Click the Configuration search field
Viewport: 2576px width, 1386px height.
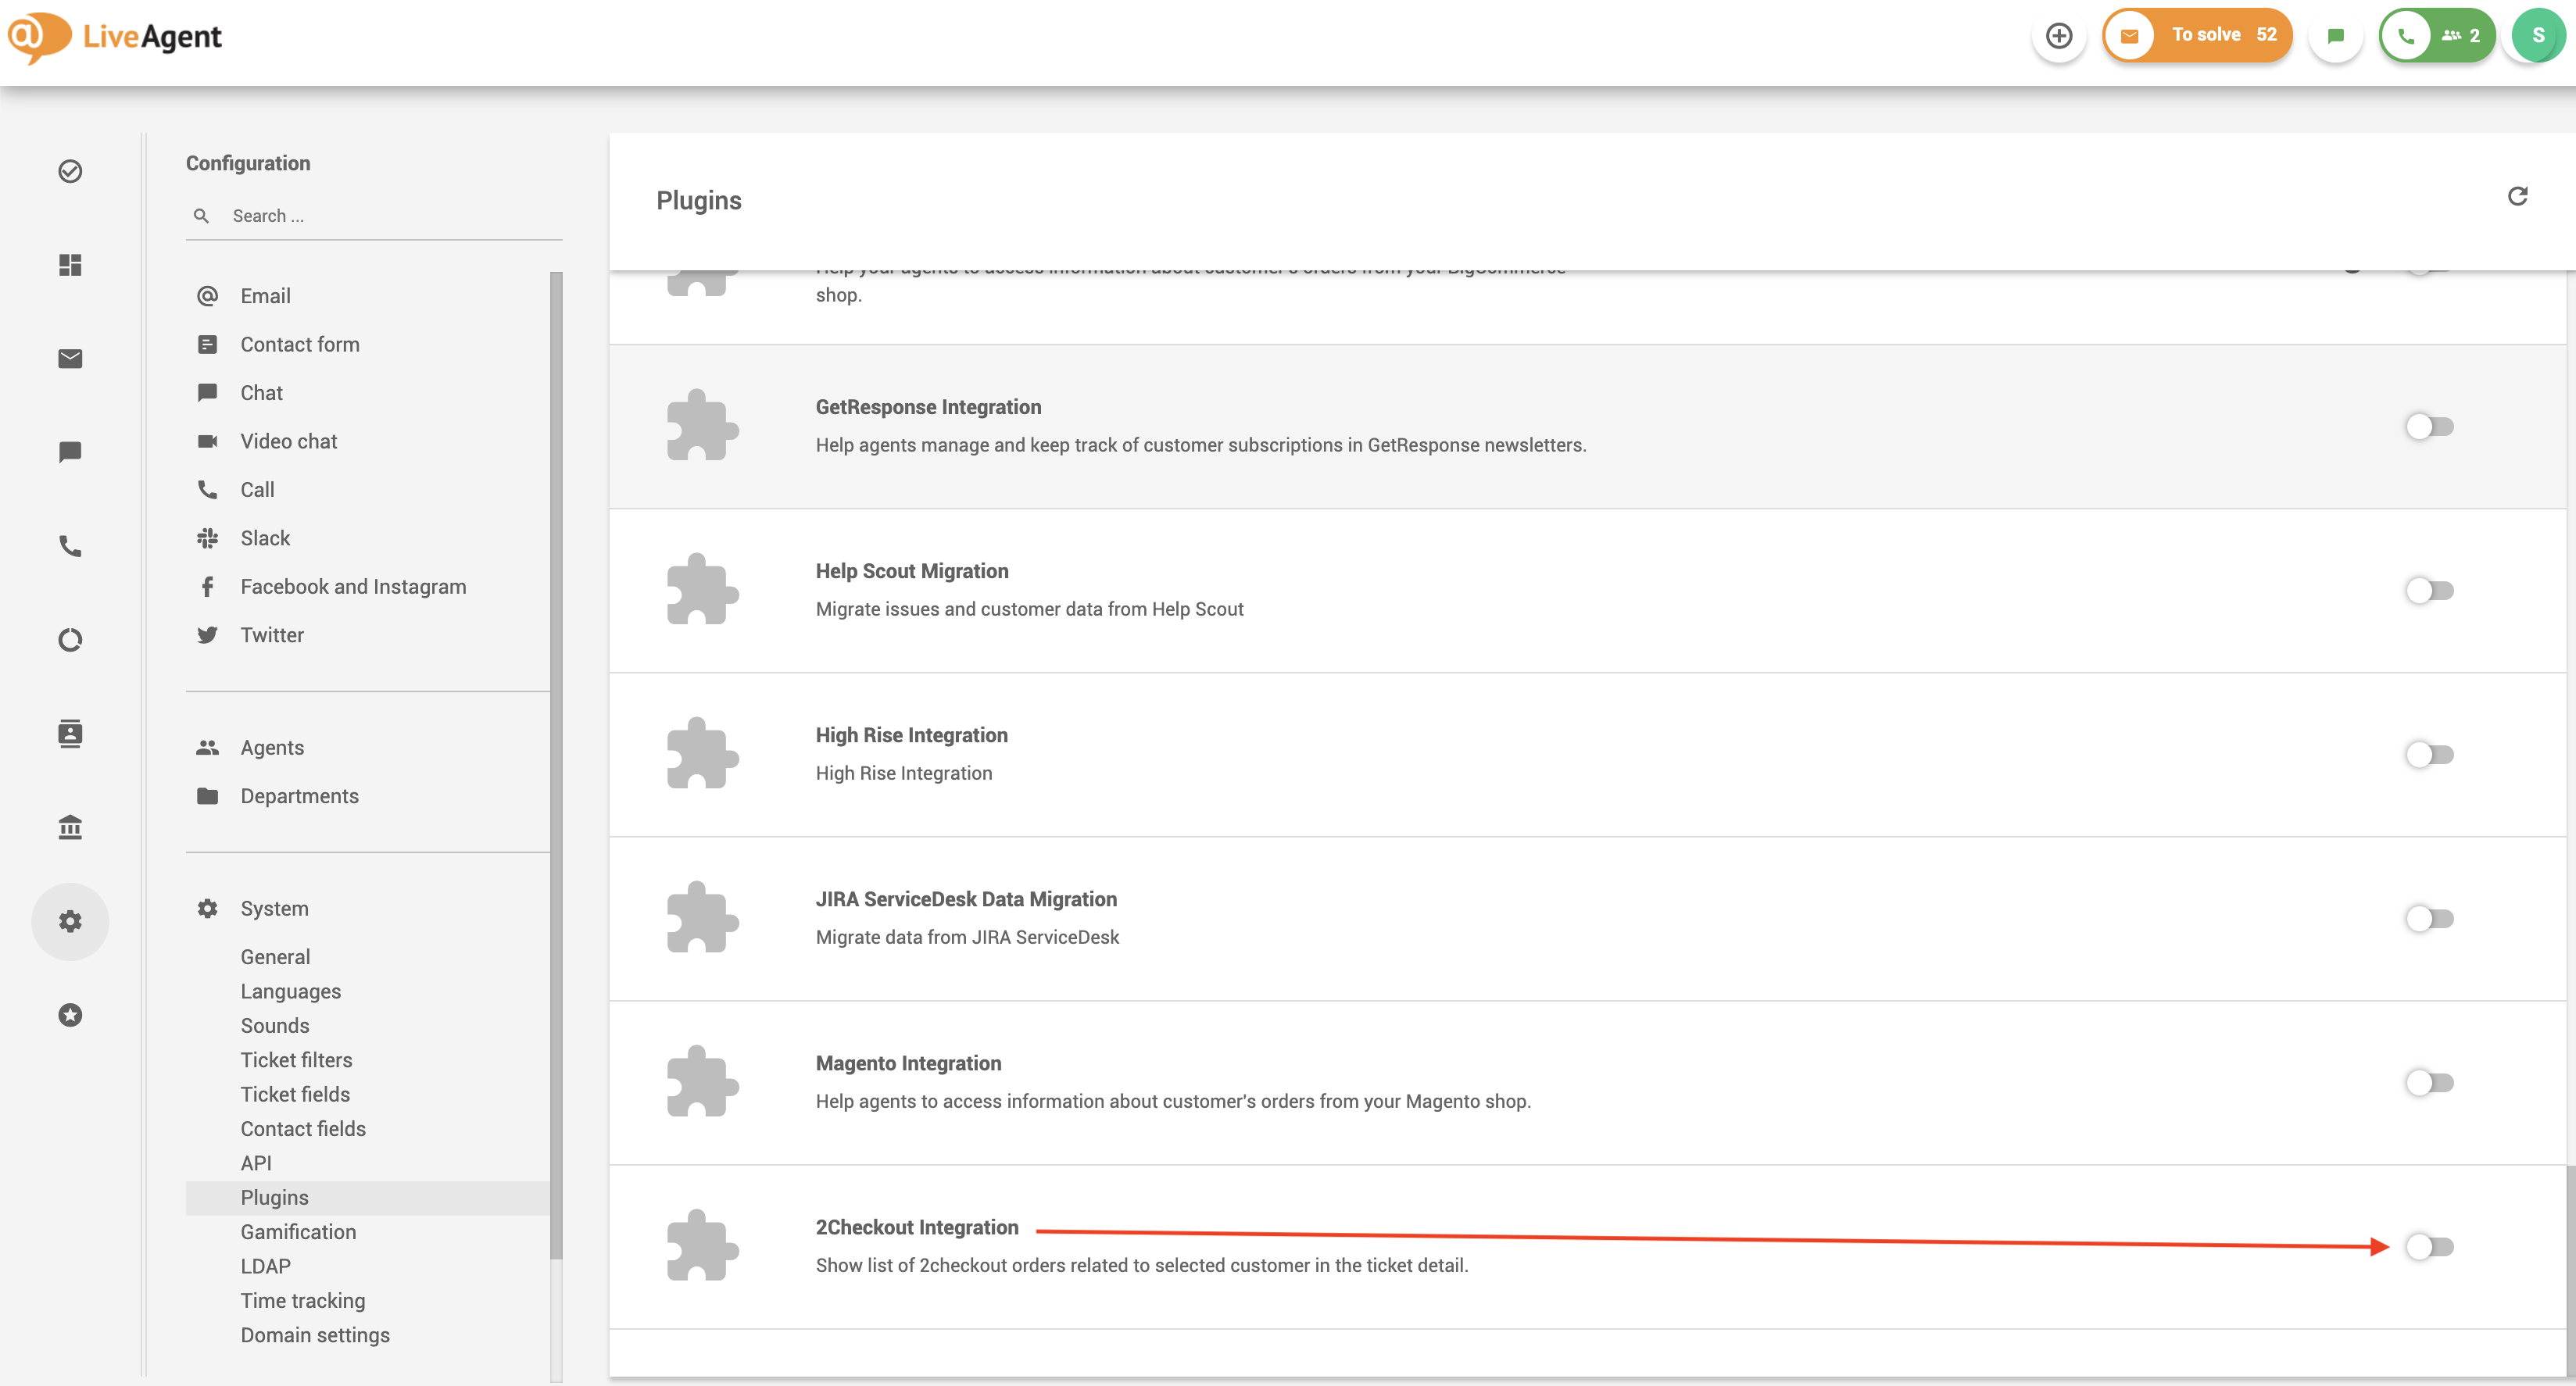(374, 216)
